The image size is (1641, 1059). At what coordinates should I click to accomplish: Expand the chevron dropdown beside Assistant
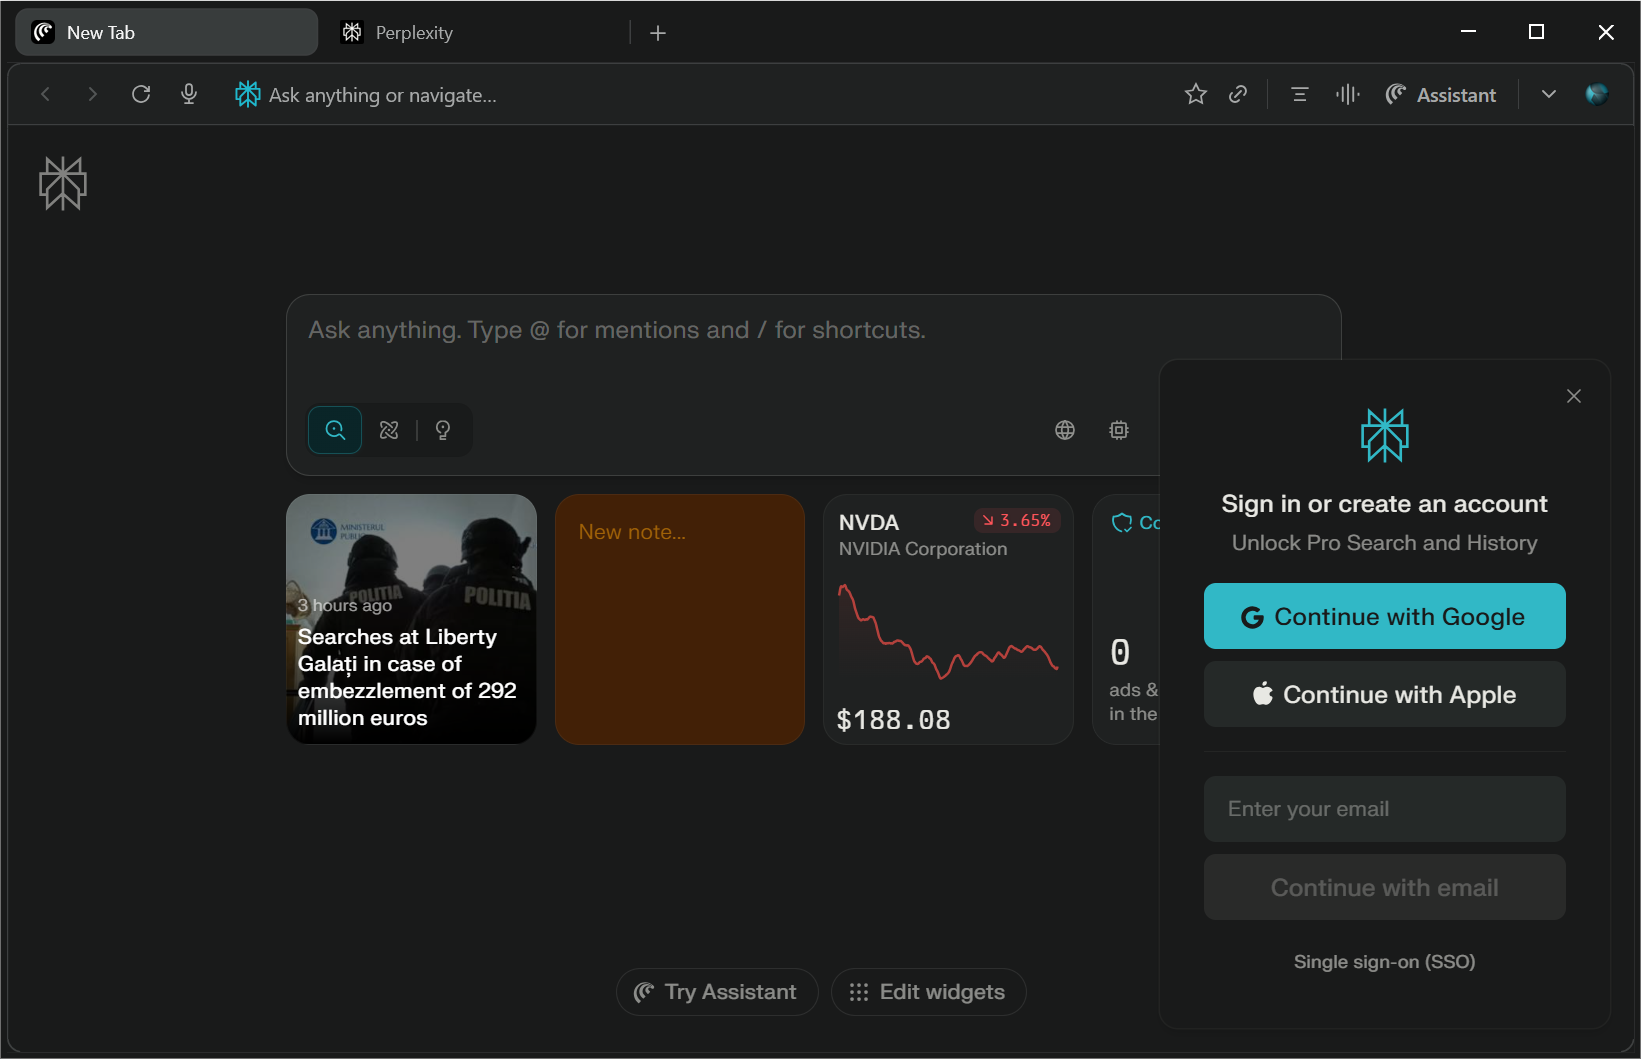[1548, 94]
